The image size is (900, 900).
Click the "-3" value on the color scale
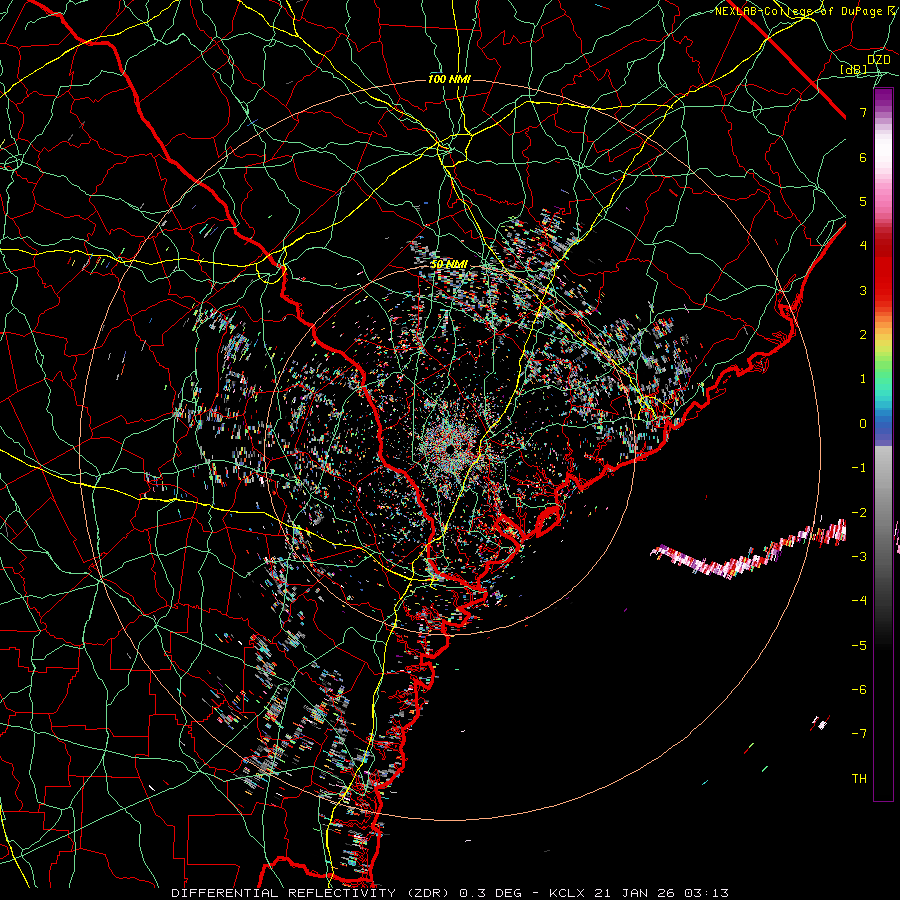pyautogui.click(x=859, y=556)
